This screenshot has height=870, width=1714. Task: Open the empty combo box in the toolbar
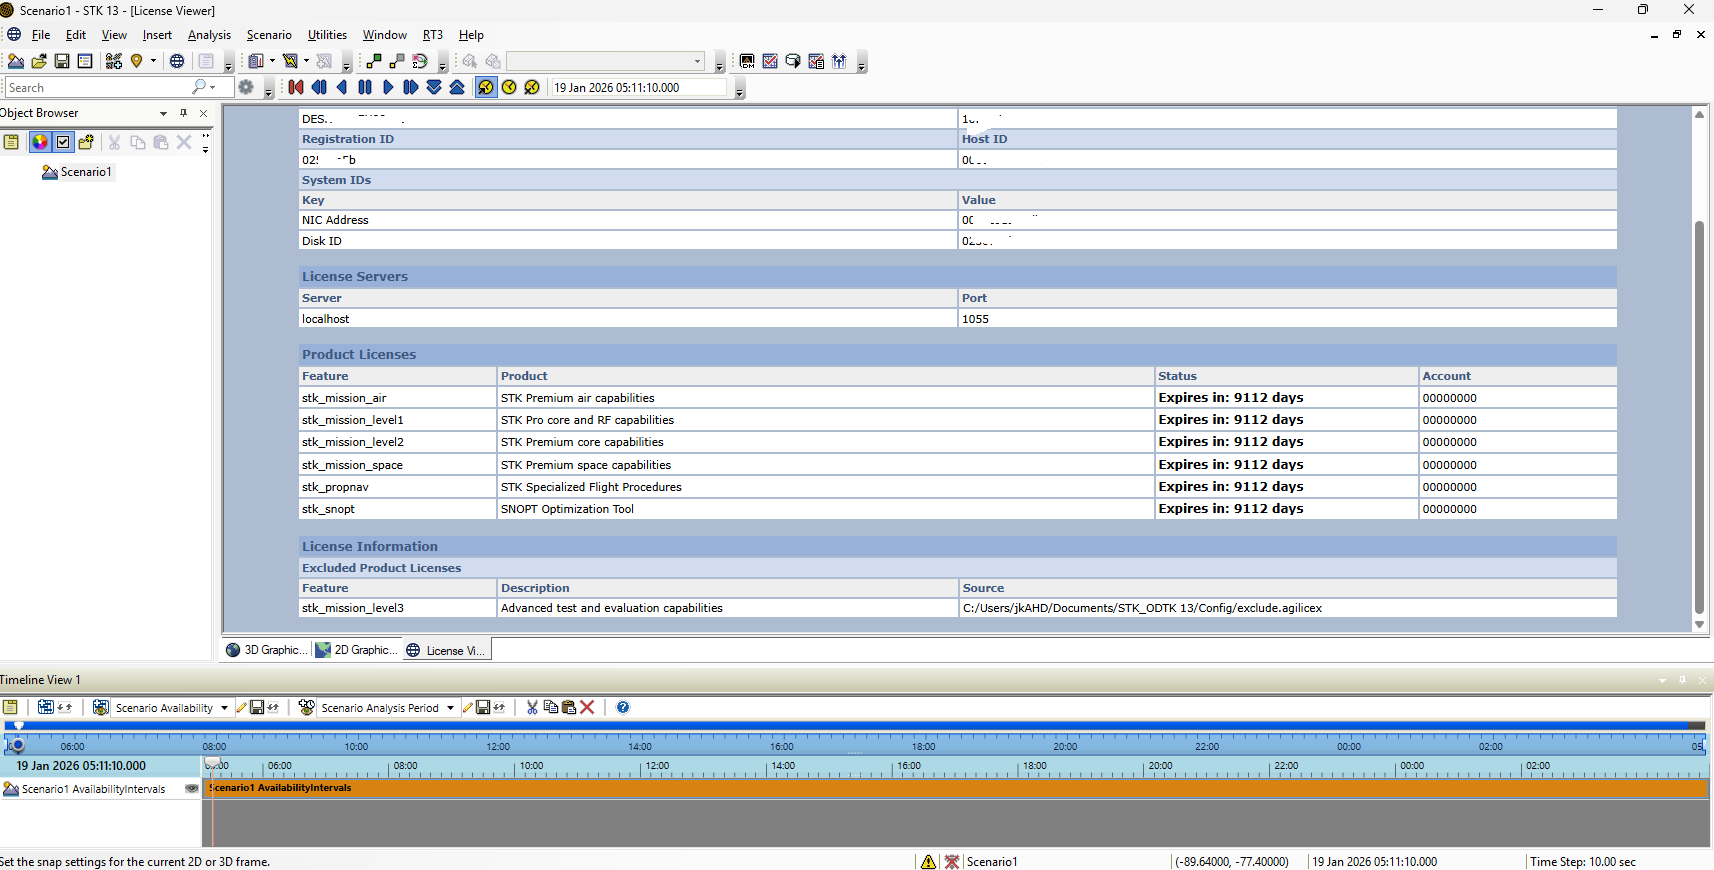605,61
